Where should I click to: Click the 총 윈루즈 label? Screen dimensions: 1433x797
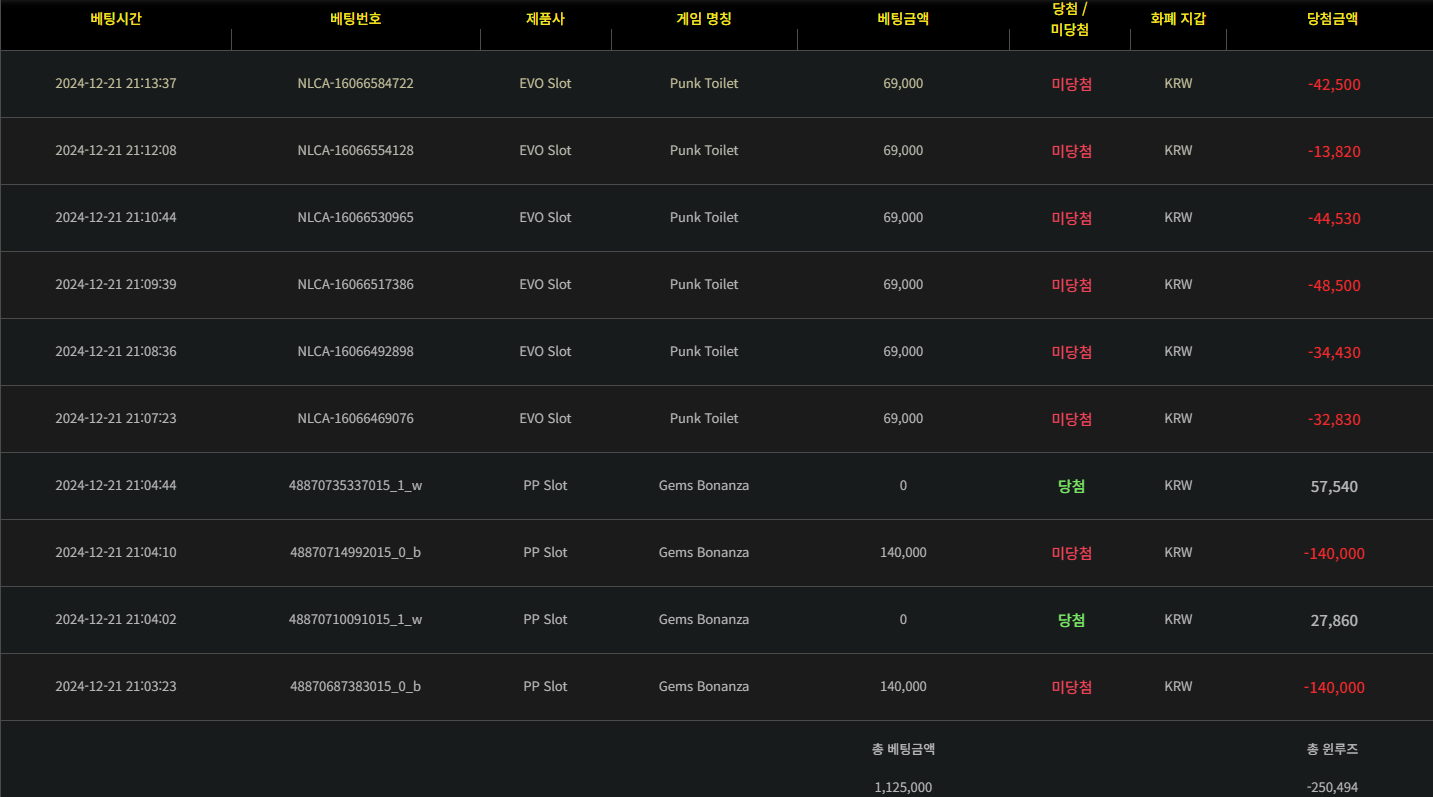click(1332, 749)
